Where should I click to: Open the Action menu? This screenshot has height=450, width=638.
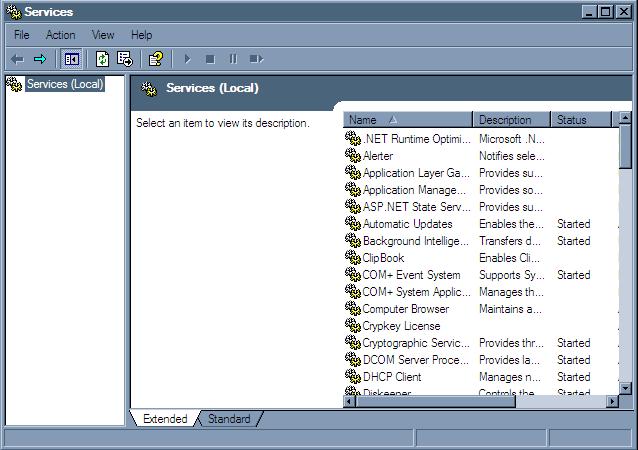click(x=60, y=35)
